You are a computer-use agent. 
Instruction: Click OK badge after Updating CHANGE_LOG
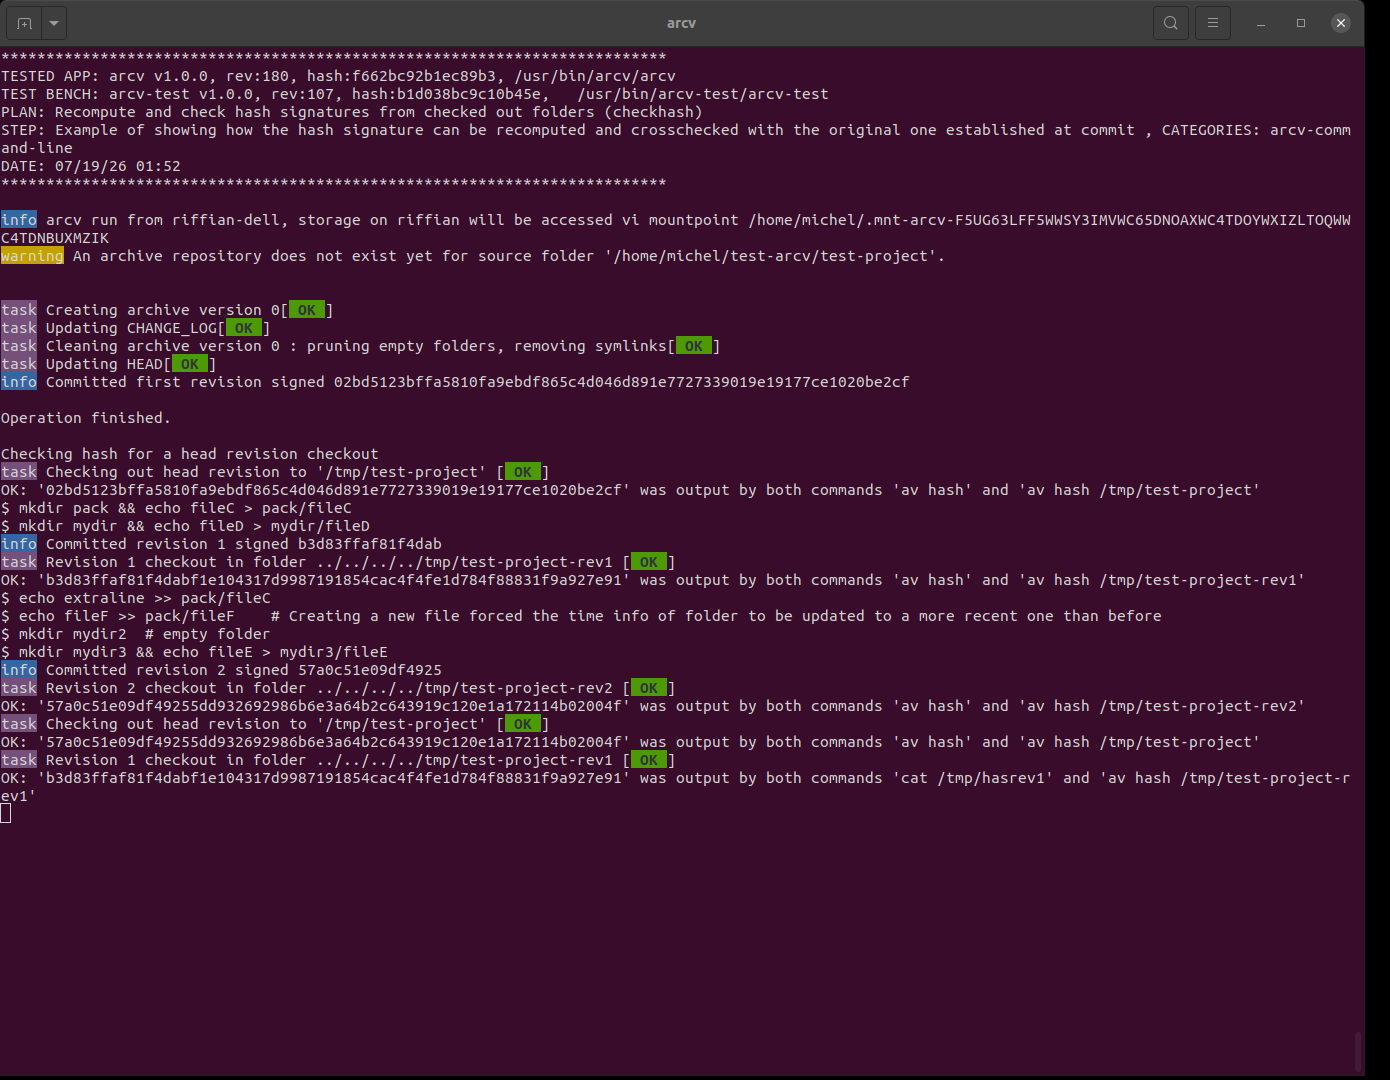[244, 328]
